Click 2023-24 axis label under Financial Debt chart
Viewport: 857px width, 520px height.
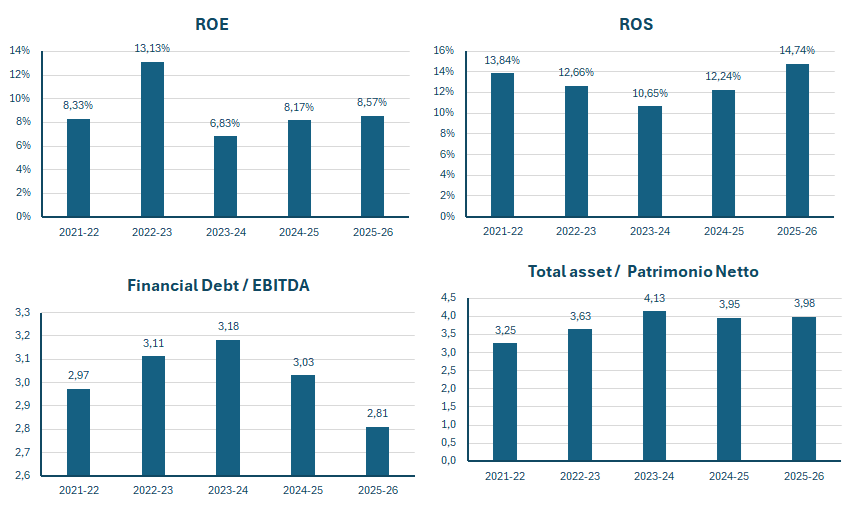point(228,490)
